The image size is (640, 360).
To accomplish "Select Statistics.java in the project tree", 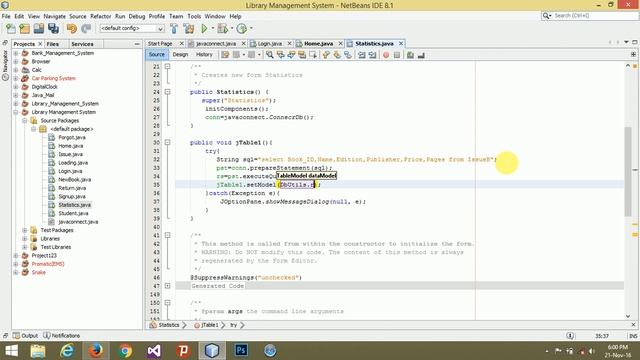I will tap(74, 205).
